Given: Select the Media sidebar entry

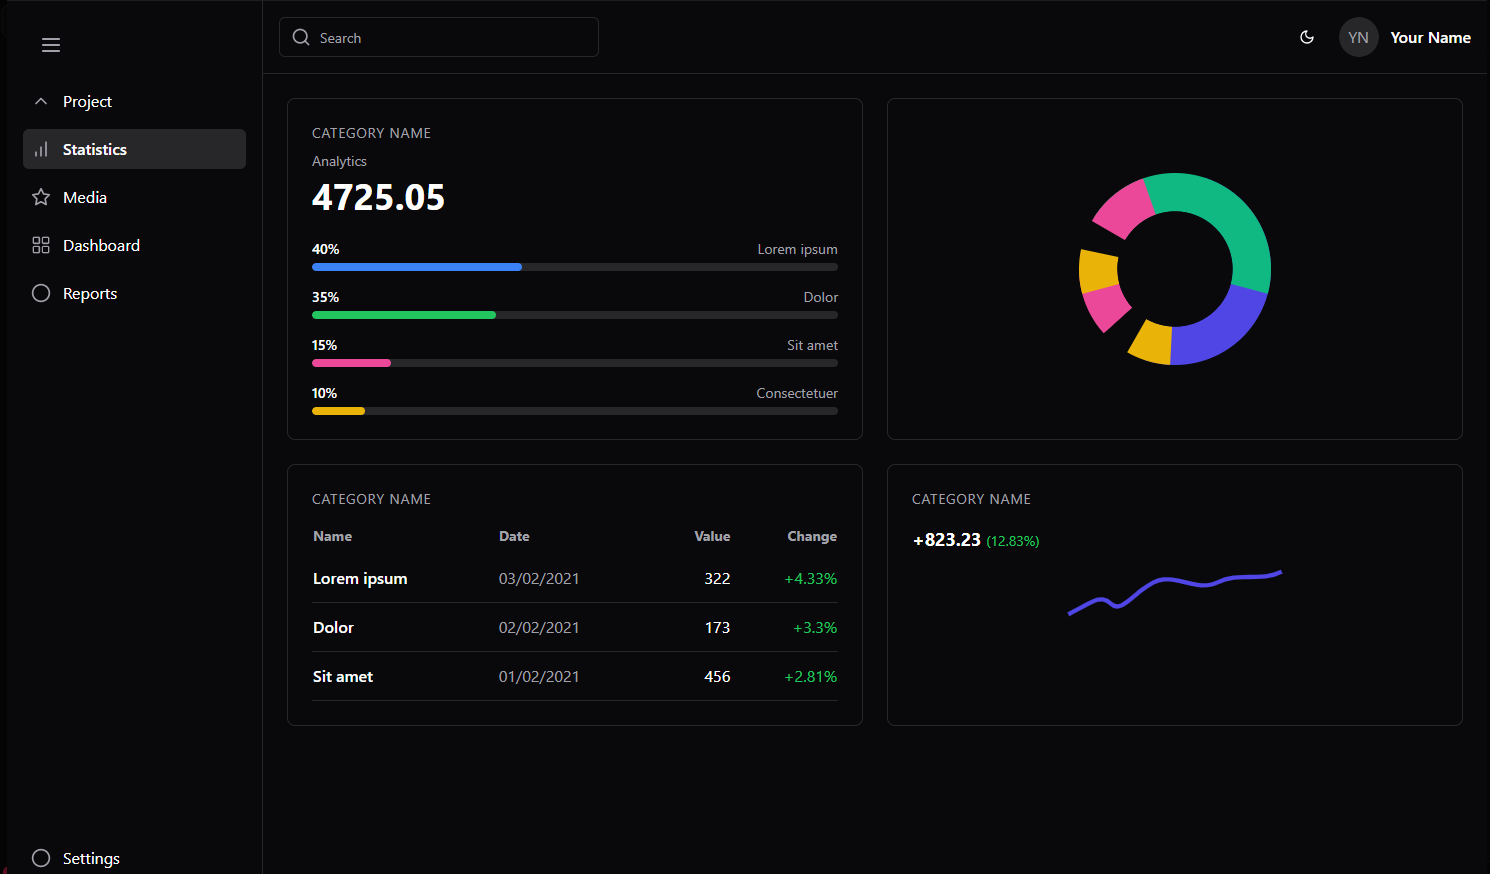Looking at the screenshot, I should pyautogui.click(x=85, y=197).
